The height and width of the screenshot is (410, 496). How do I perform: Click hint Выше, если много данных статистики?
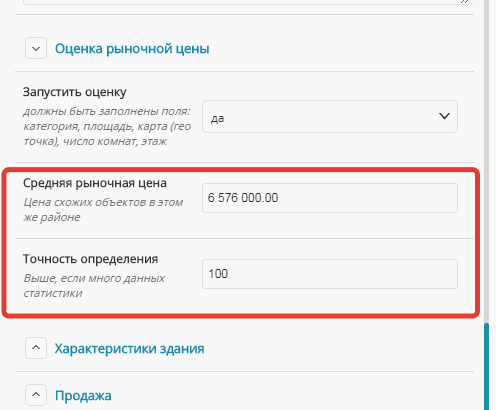point(94,286)
